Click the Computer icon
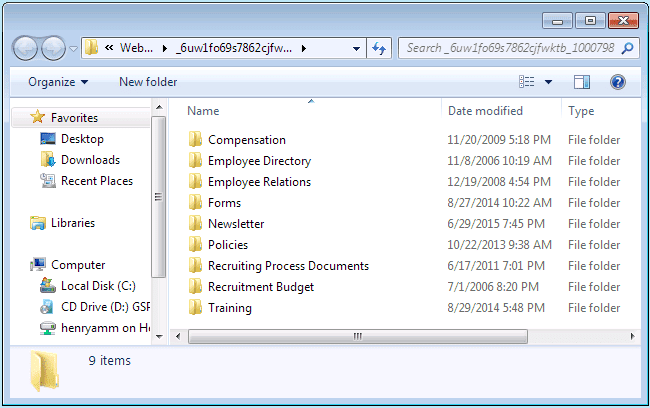 click(x=38, y=264)
